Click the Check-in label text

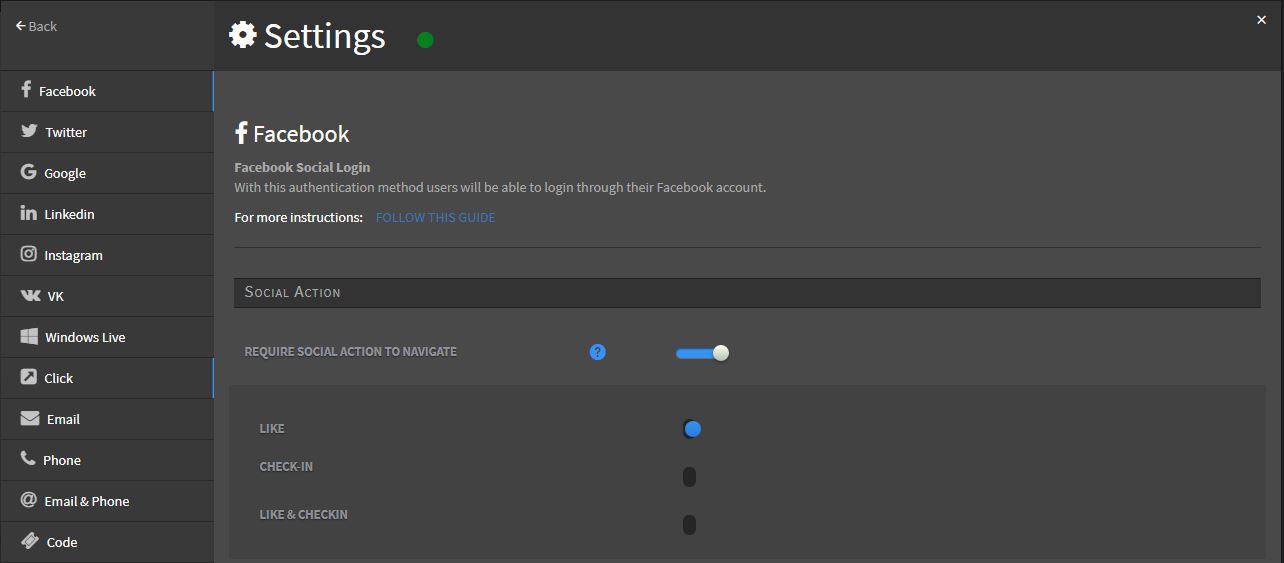[x=286, y=466]
